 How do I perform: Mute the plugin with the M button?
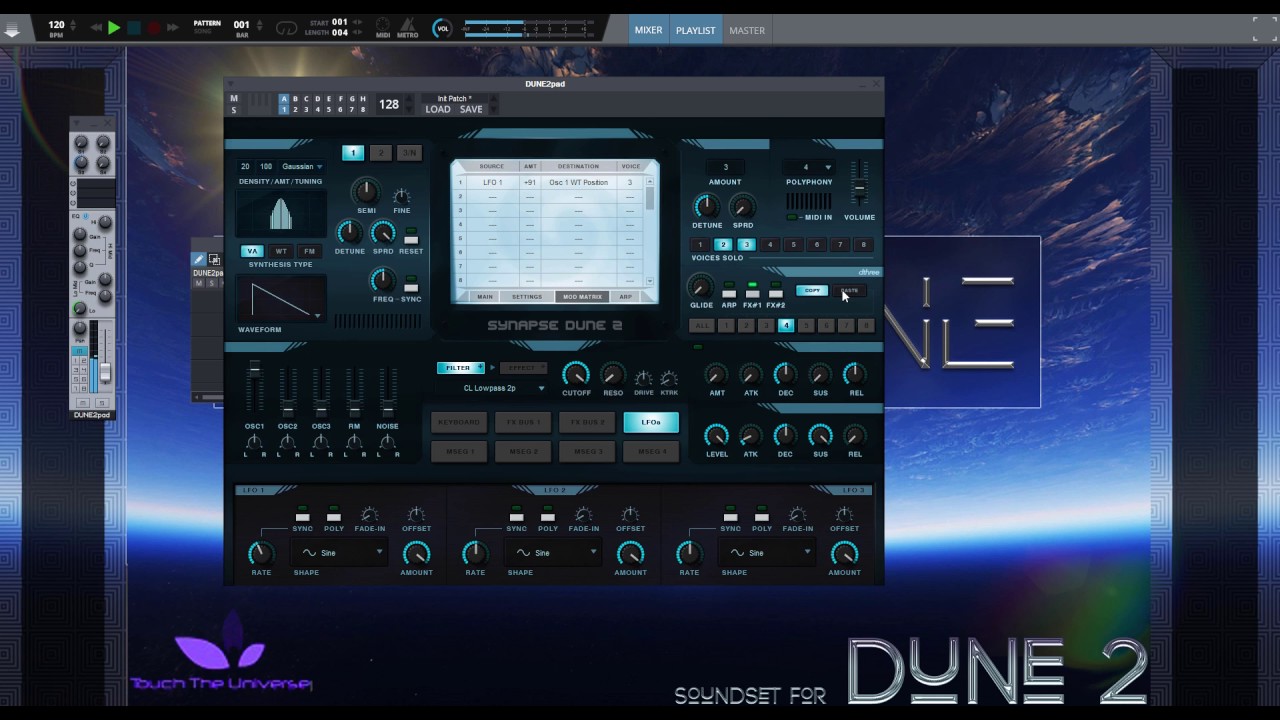click(x=234, y=99)
